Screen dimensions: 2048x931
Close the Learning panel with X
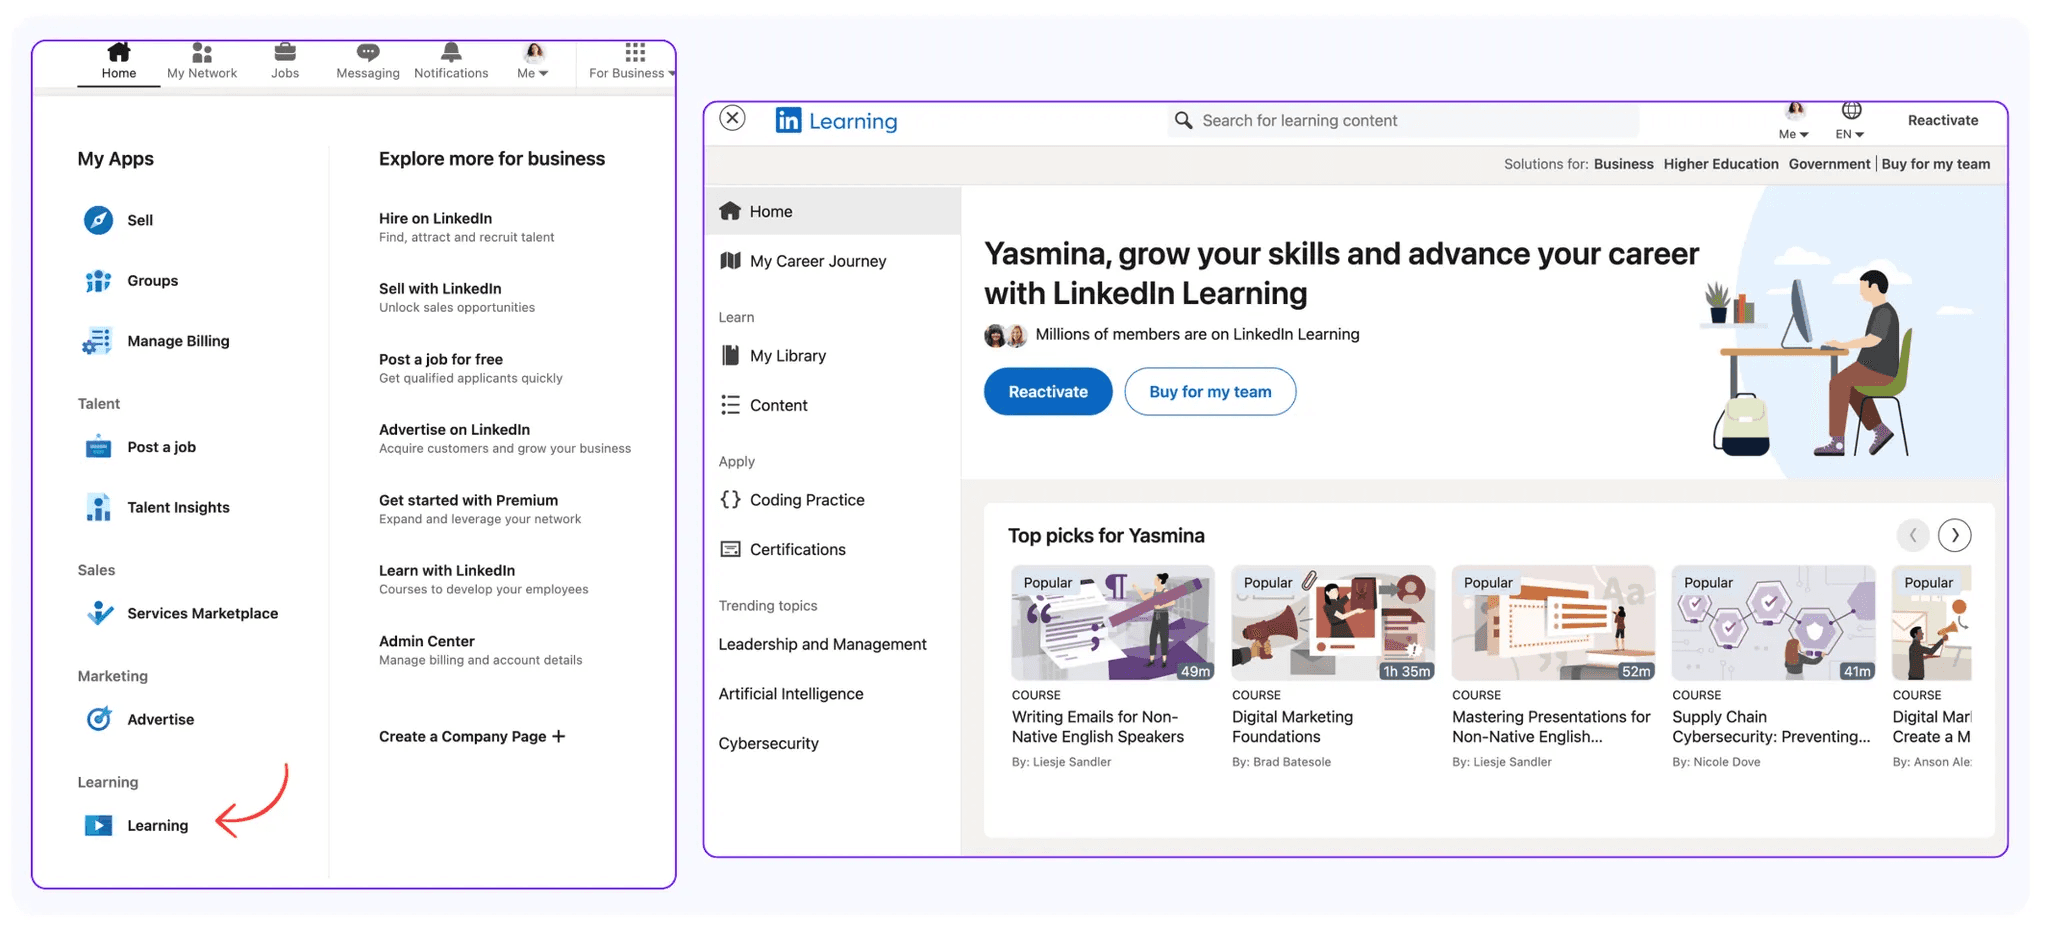tap(733, 118)
